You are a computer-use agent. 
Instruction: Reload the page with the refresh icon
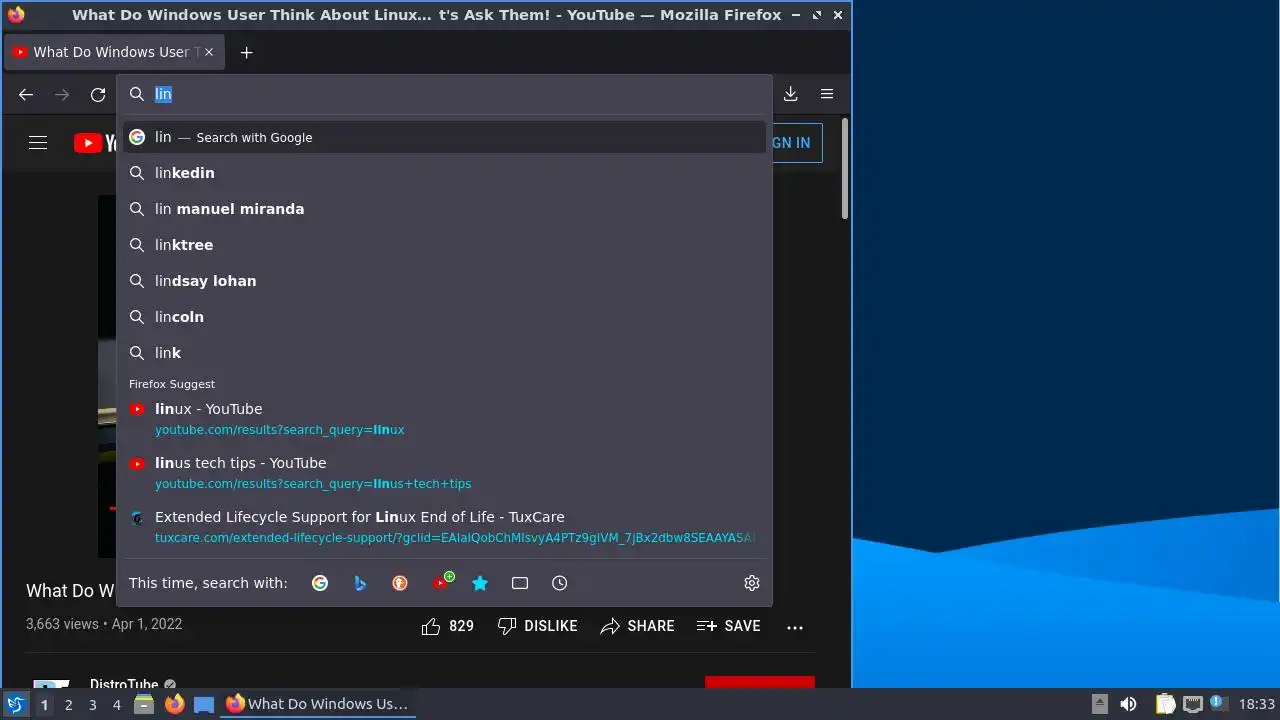coord(98,94)
